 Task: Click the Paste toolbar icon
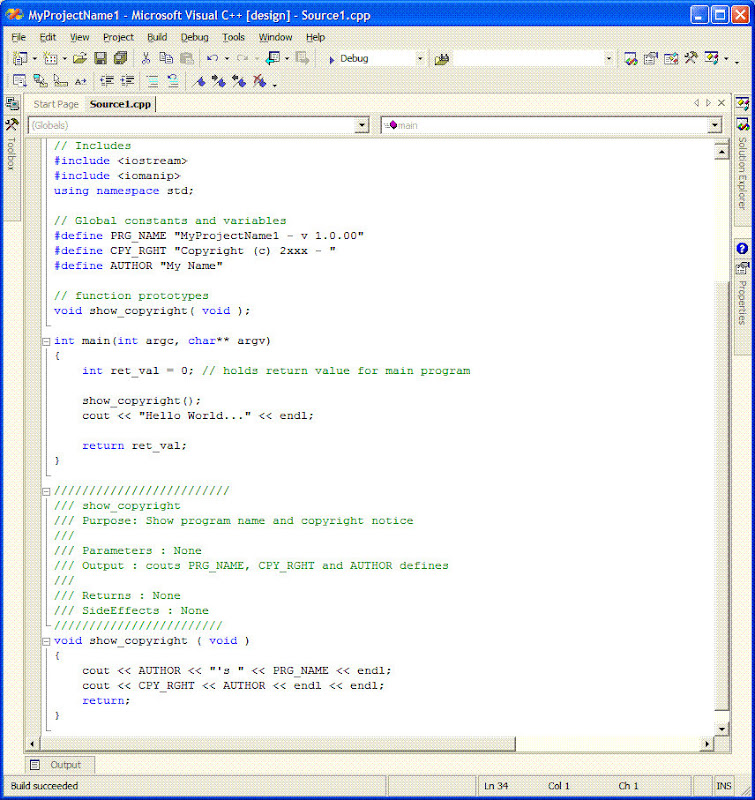point(187,59)
